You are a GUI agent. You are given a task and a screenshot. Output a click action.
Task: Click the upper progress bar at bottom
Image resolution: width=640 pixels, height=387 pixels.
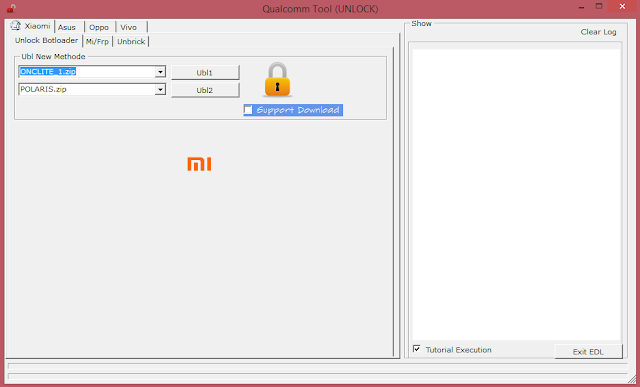pos(318,366)
